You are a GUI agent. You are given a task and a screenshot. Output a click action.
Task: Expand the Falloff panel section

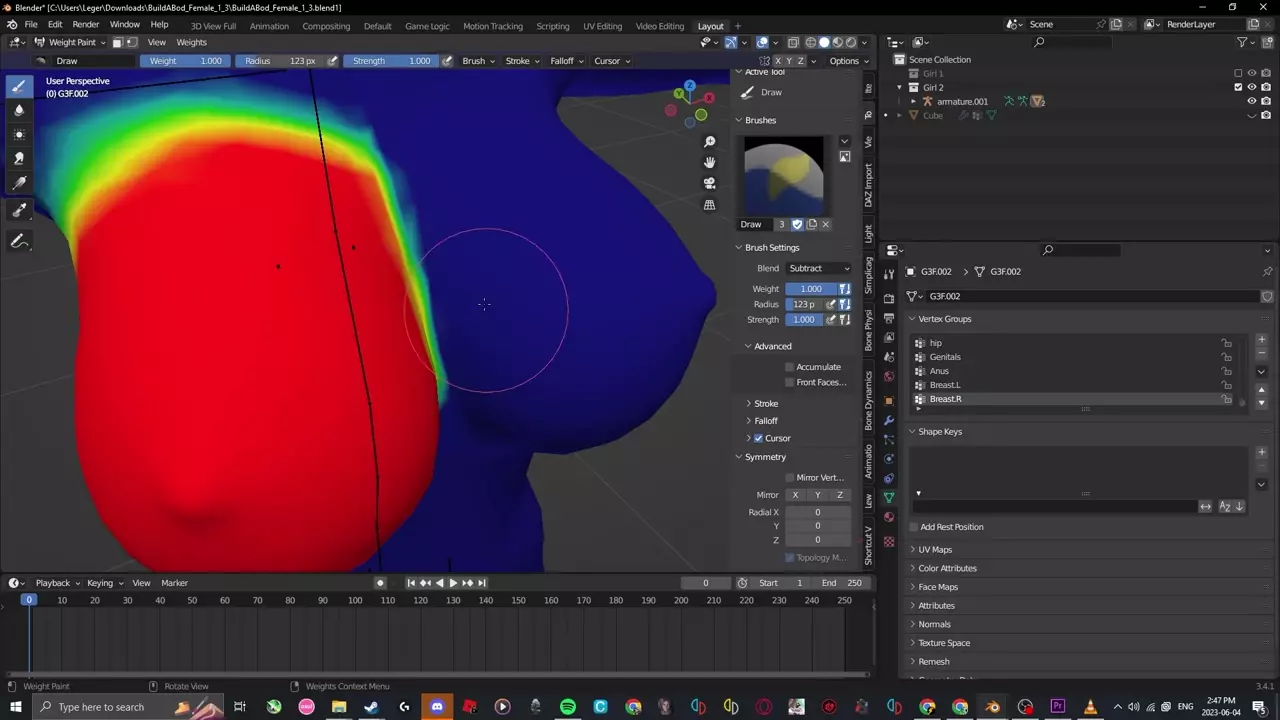[x=765, y=421]
